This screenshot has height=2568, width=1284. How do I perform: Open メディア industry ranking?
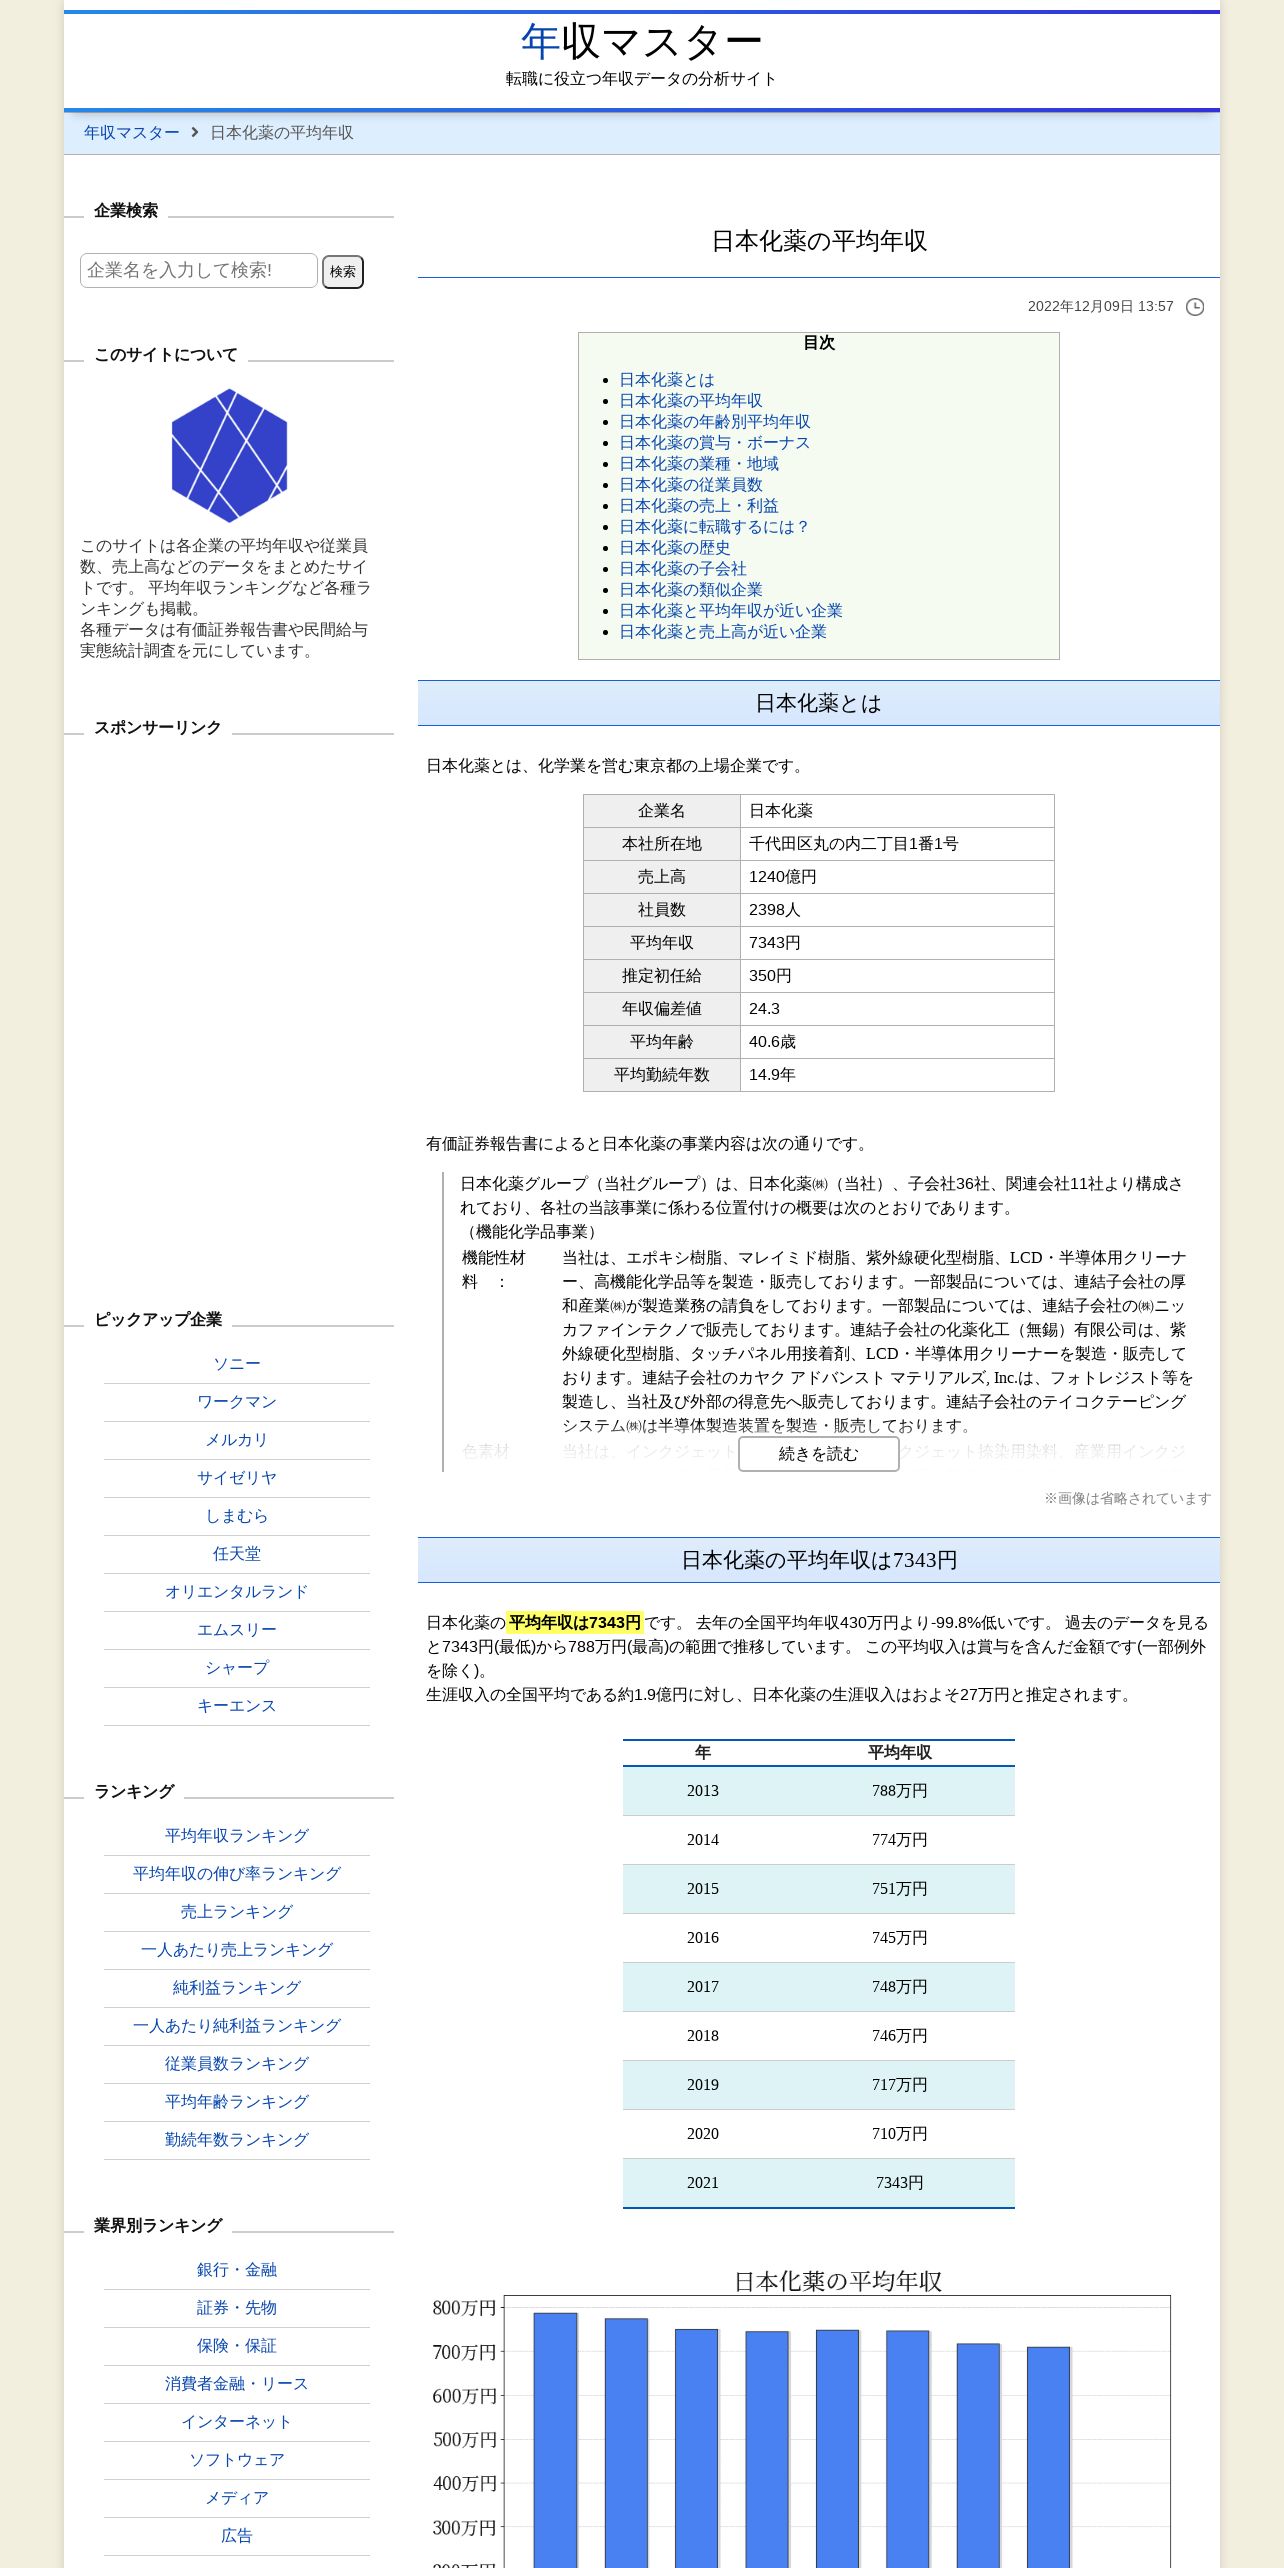coord(237,2498)
